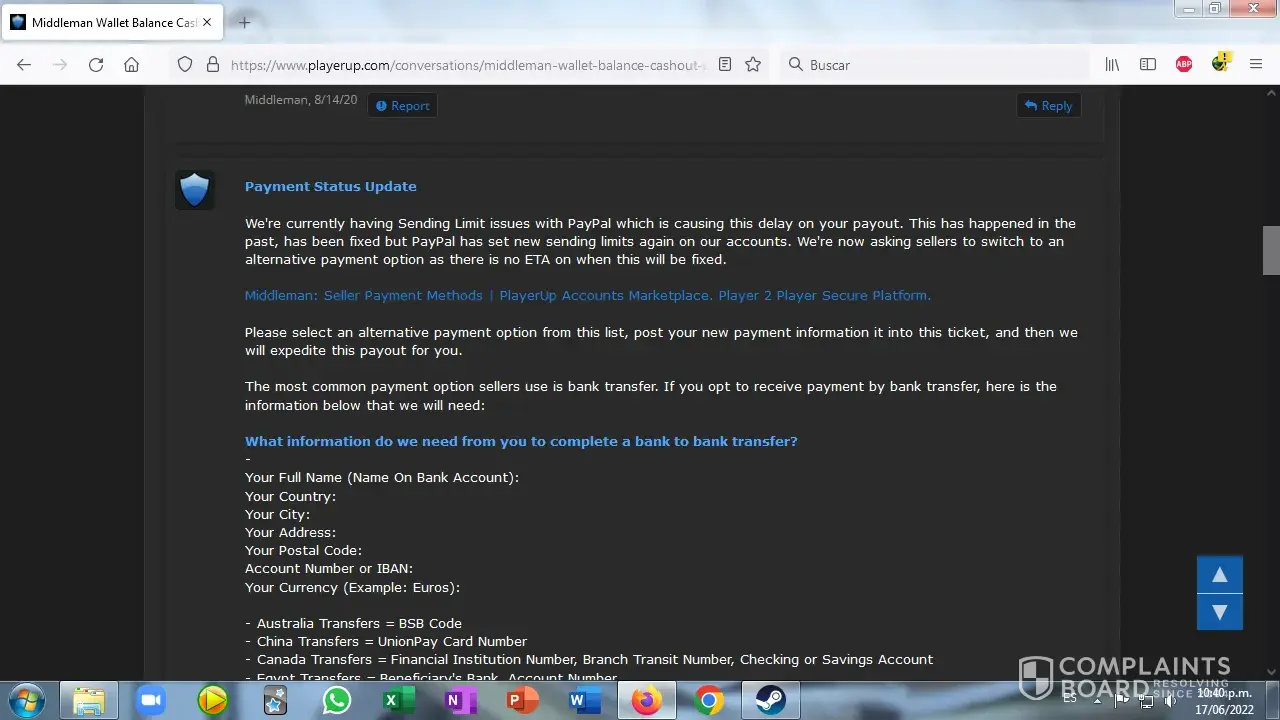Open the Adblock Plus extension
The width and height of the screenshot is (1280, 720).
1184,65
